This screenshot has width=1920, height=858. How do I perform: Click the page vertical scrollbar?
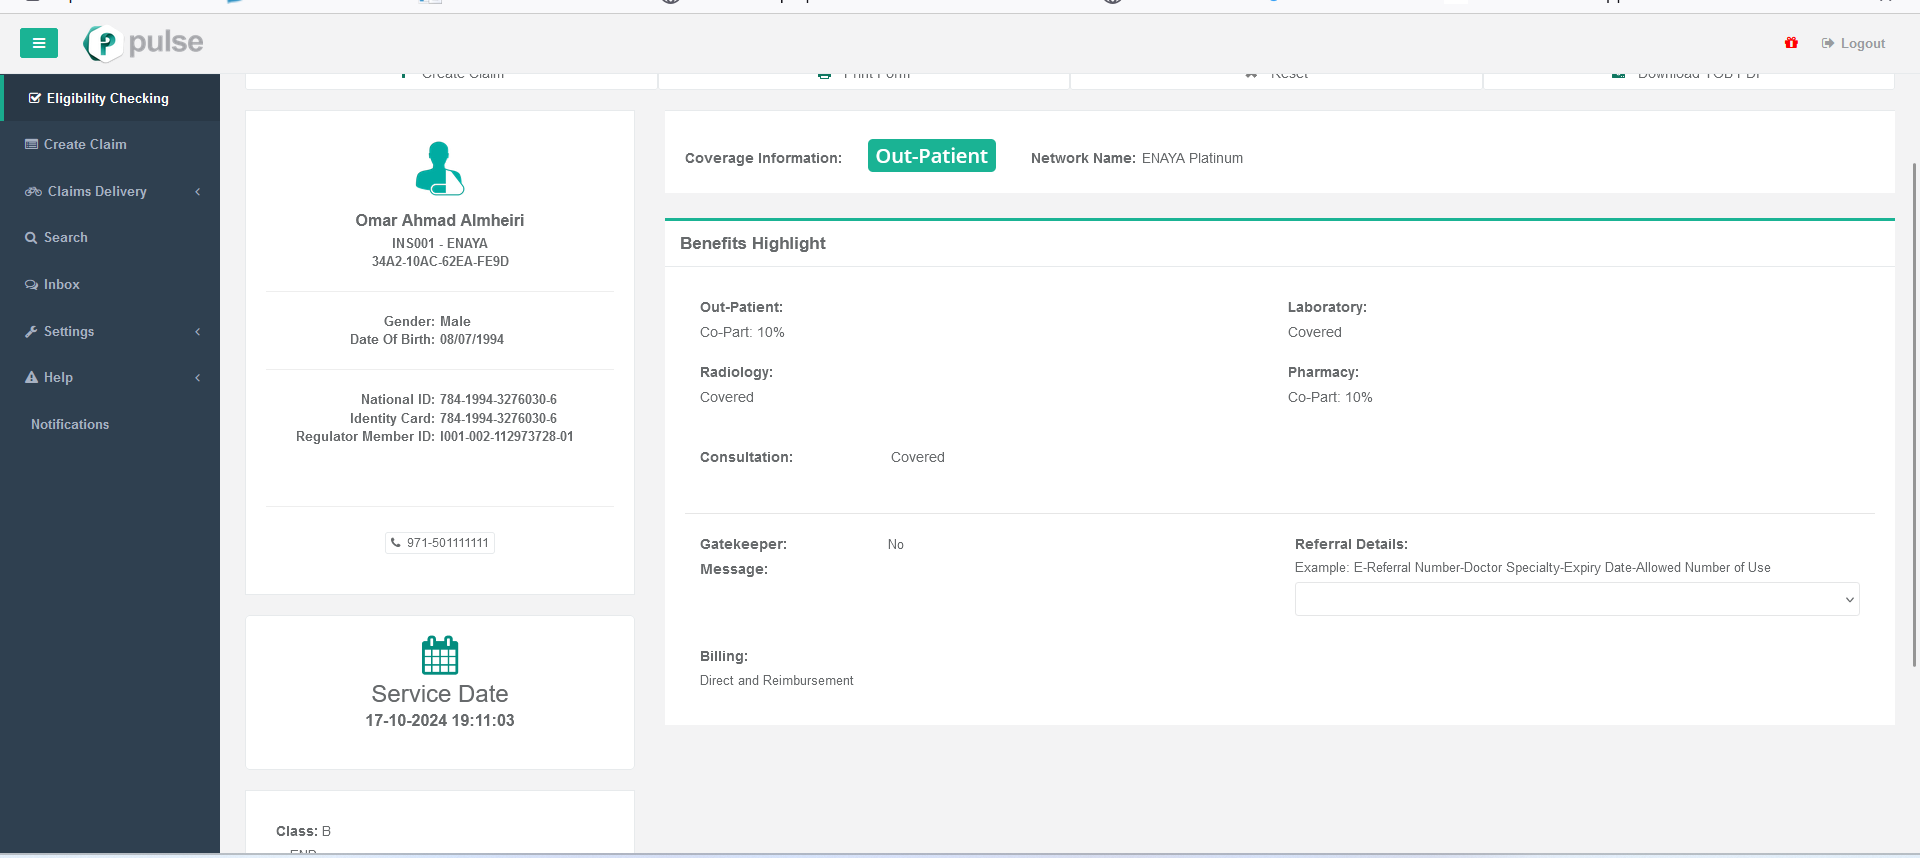(1914, 400)
